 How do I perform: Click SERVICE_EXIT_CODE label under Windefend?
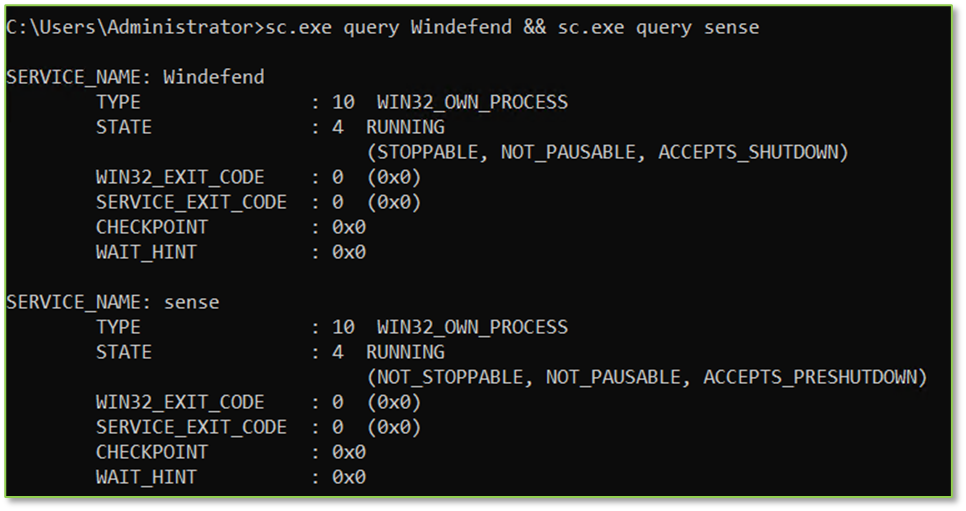191,202
